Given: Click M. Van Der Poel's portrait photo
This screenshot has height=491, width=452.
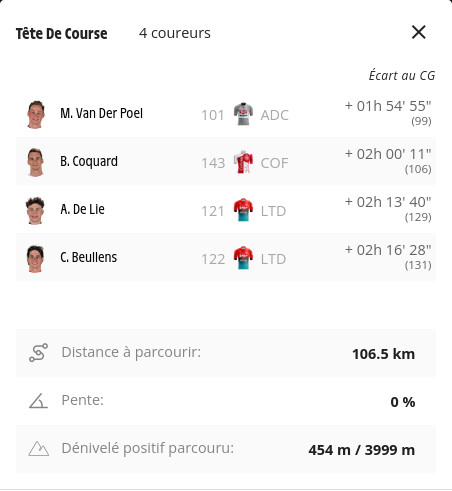Looking at the screenshot, I should [x=35, y=114].
